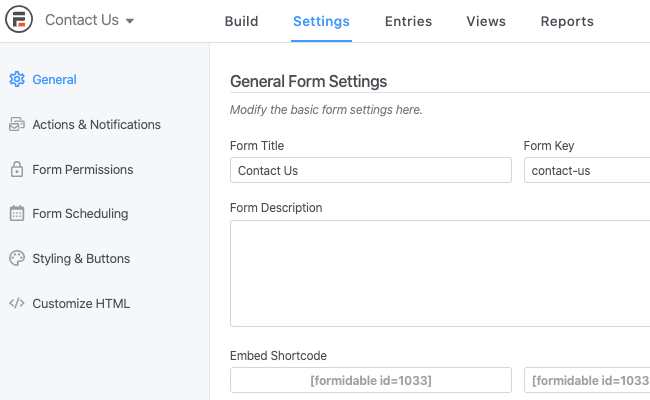Select the Settings tab
650x400 pixels.
pos(321,21)
